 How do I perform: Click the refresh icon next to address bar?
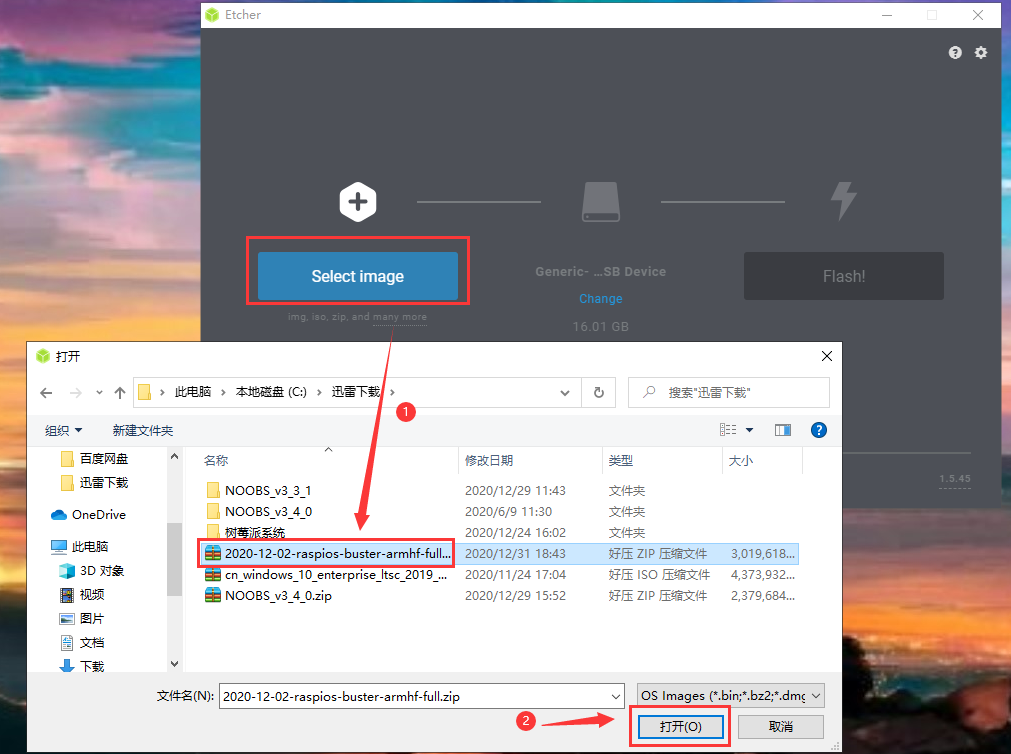(x=598, y=392)
